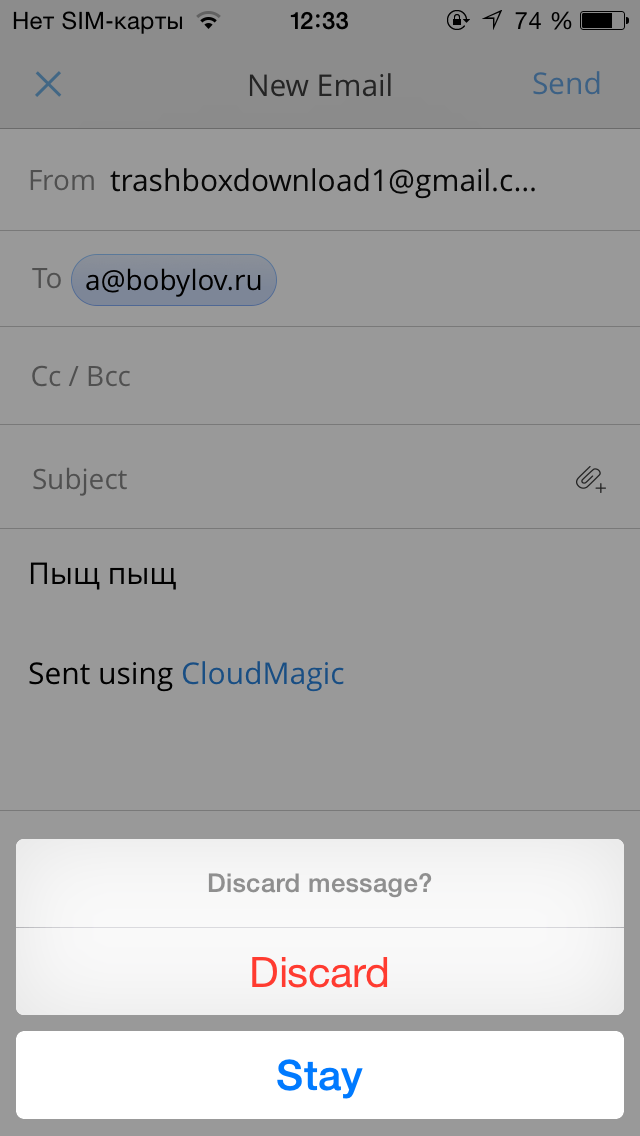
Task: Choose Stay to keep editing
Action: click(x=320, y=1075)
